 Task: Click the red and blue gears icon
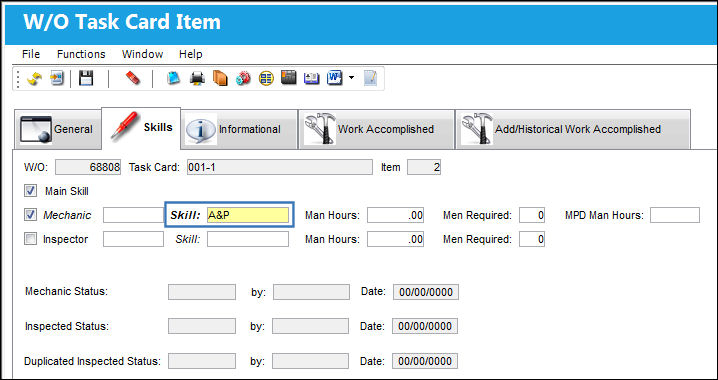coord(243,79)
